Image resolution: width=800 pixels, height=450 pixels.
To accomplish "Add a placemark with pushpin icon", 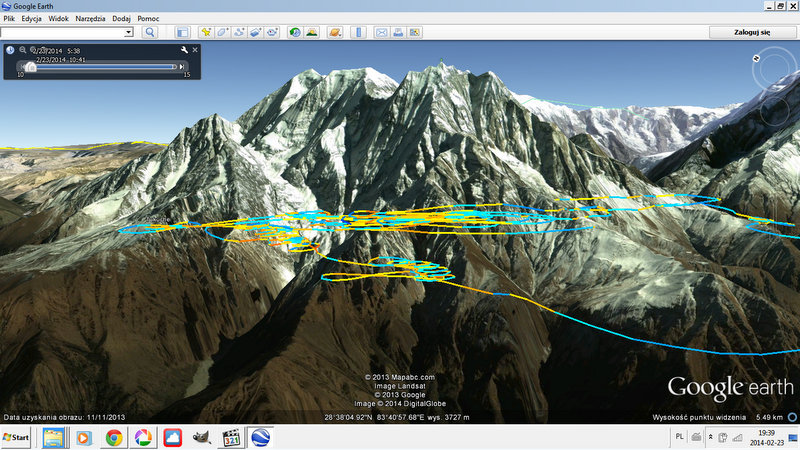I will tap(206, 32).
